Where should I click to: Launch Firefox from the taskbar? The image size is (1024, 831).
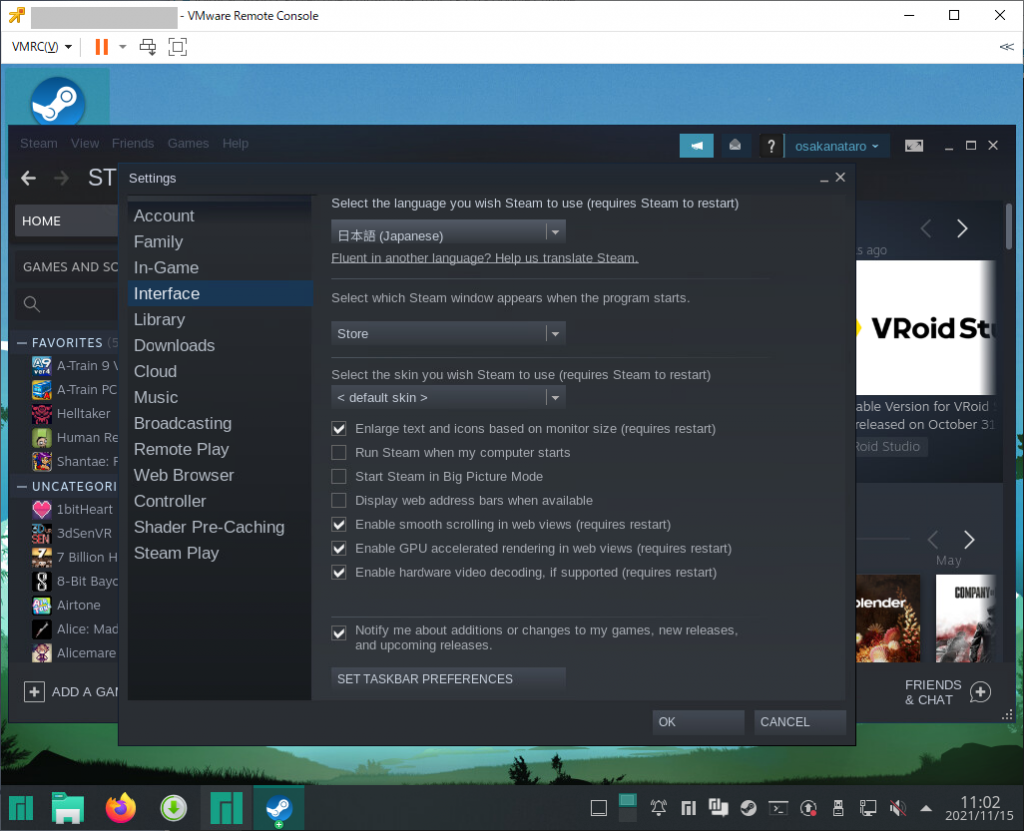(121, 808)
